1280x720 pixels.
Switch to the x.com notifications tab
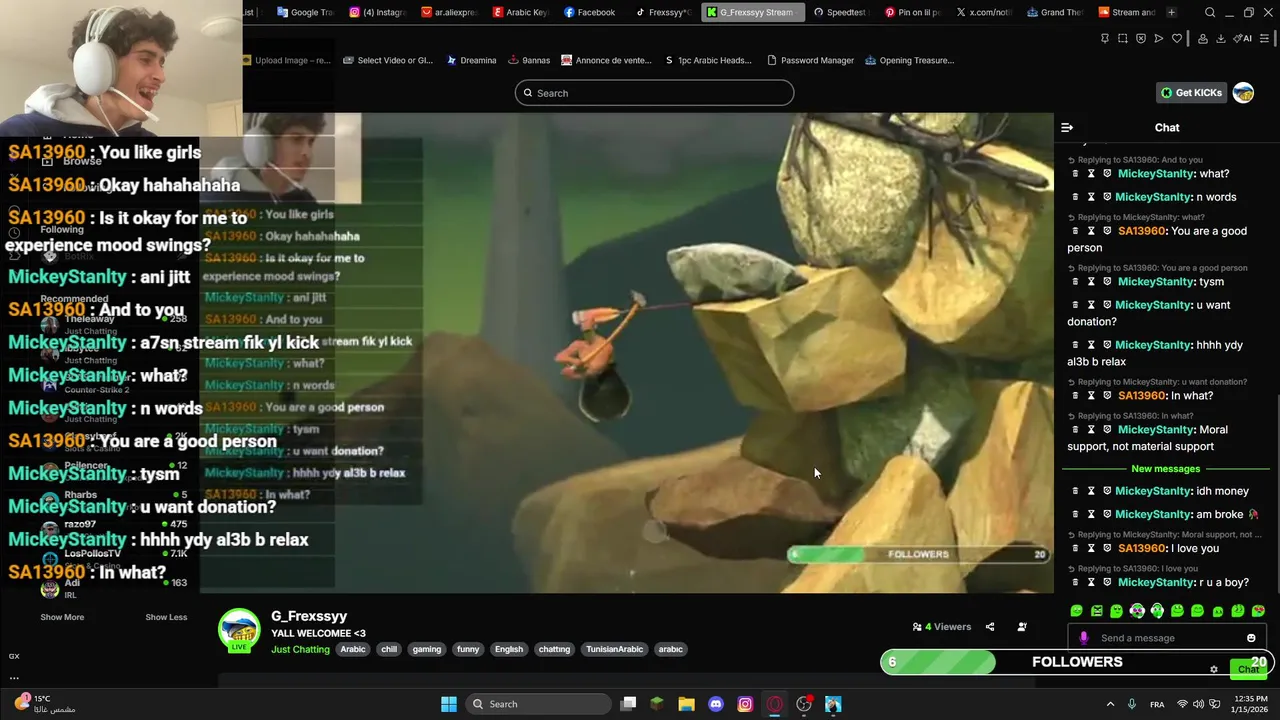(982, 12)
